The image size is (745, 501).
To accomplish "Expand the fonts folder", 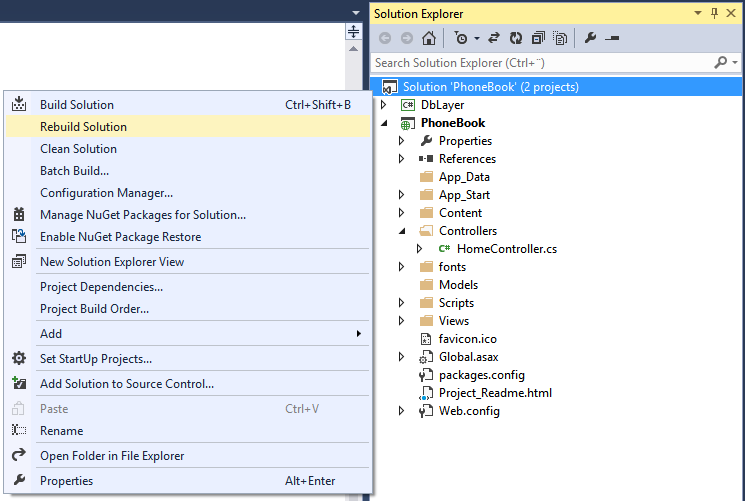I will [x=402, y=267].
